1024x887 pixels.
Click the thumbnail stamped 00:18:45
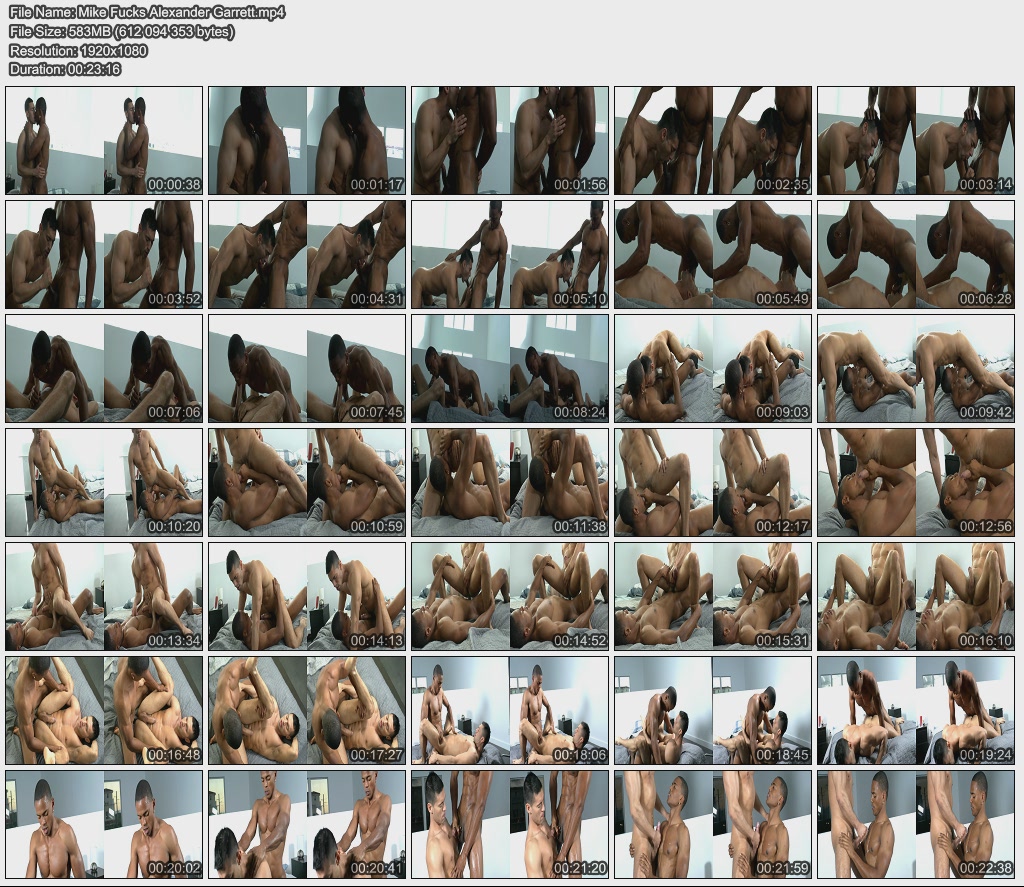(713, 710)
